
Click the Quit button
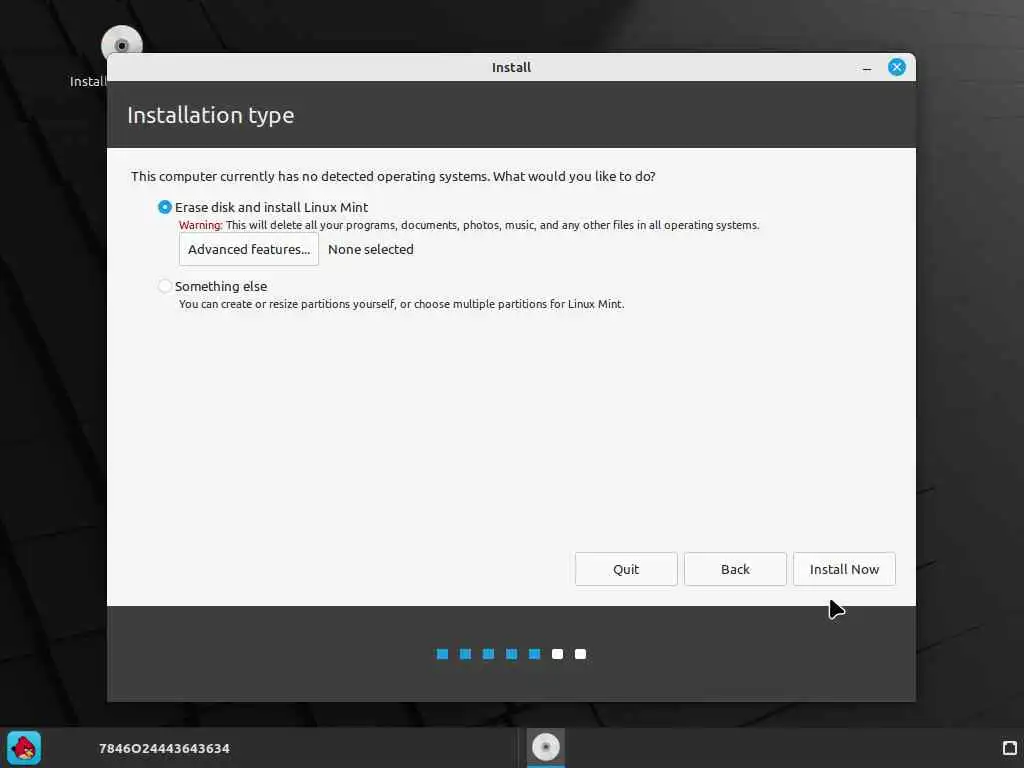click(626, 569)
